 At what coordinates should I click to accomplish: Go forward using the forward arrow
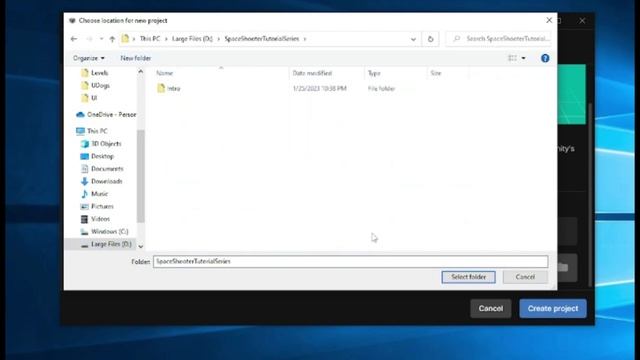(89, 39)
